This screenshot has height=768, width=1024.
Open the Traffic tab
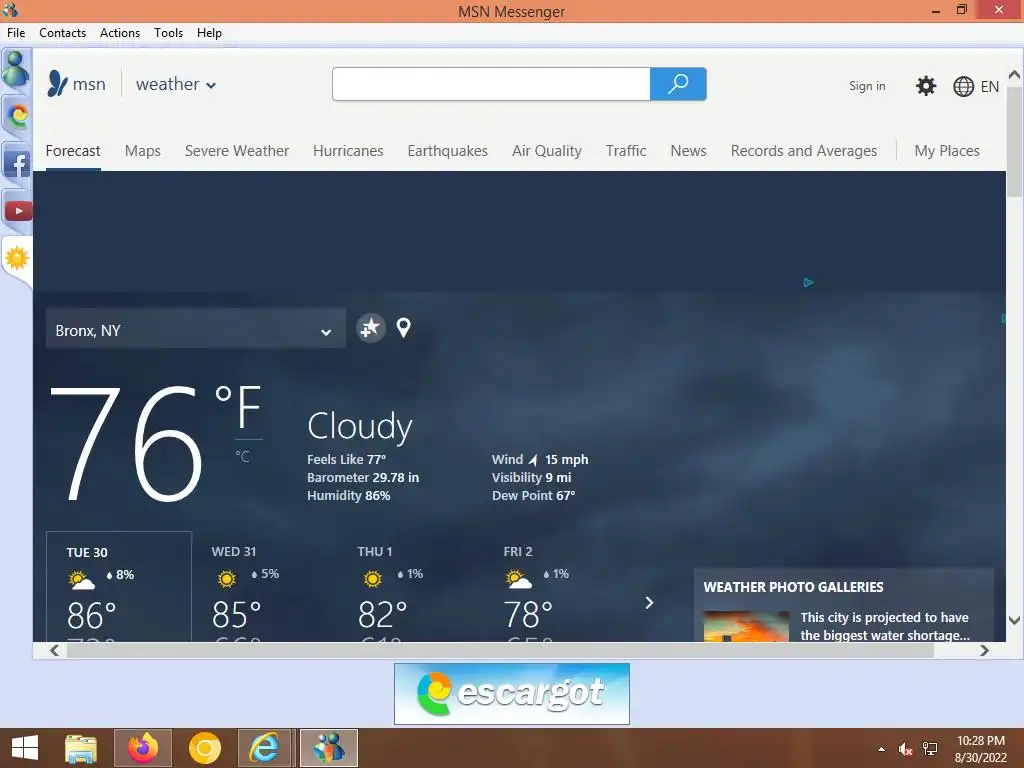click(626, 151)
